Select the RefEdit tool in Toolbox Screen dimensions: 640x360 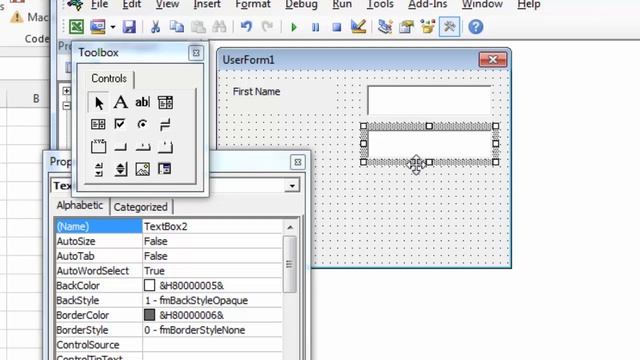(164, 169)
